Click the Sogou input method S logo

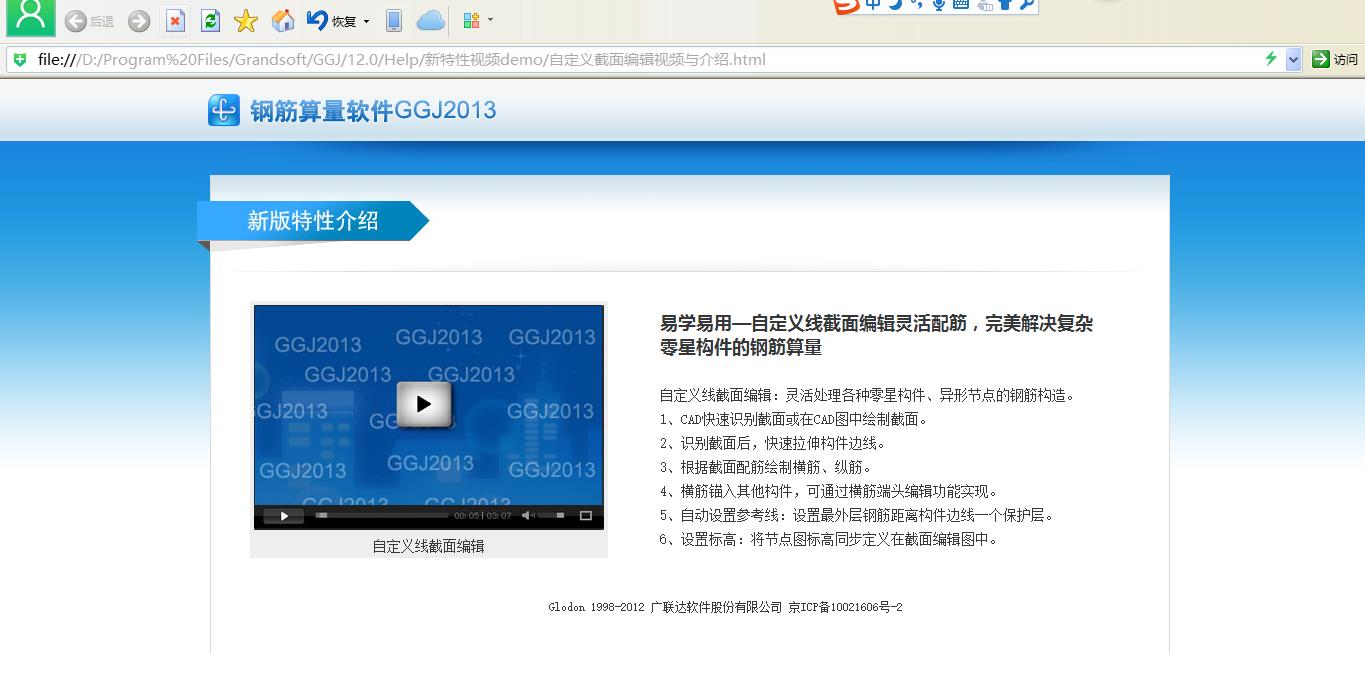point(846,6)
